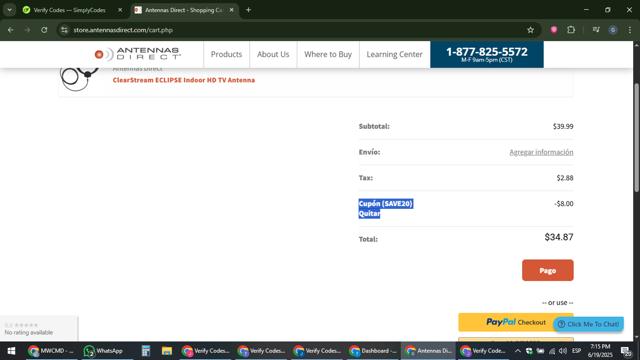The height and width of the screenshot is (360, 640).
Task: Reload the Antennas Direct cart page
Action: pyautogui.click(x=44, y=30)
